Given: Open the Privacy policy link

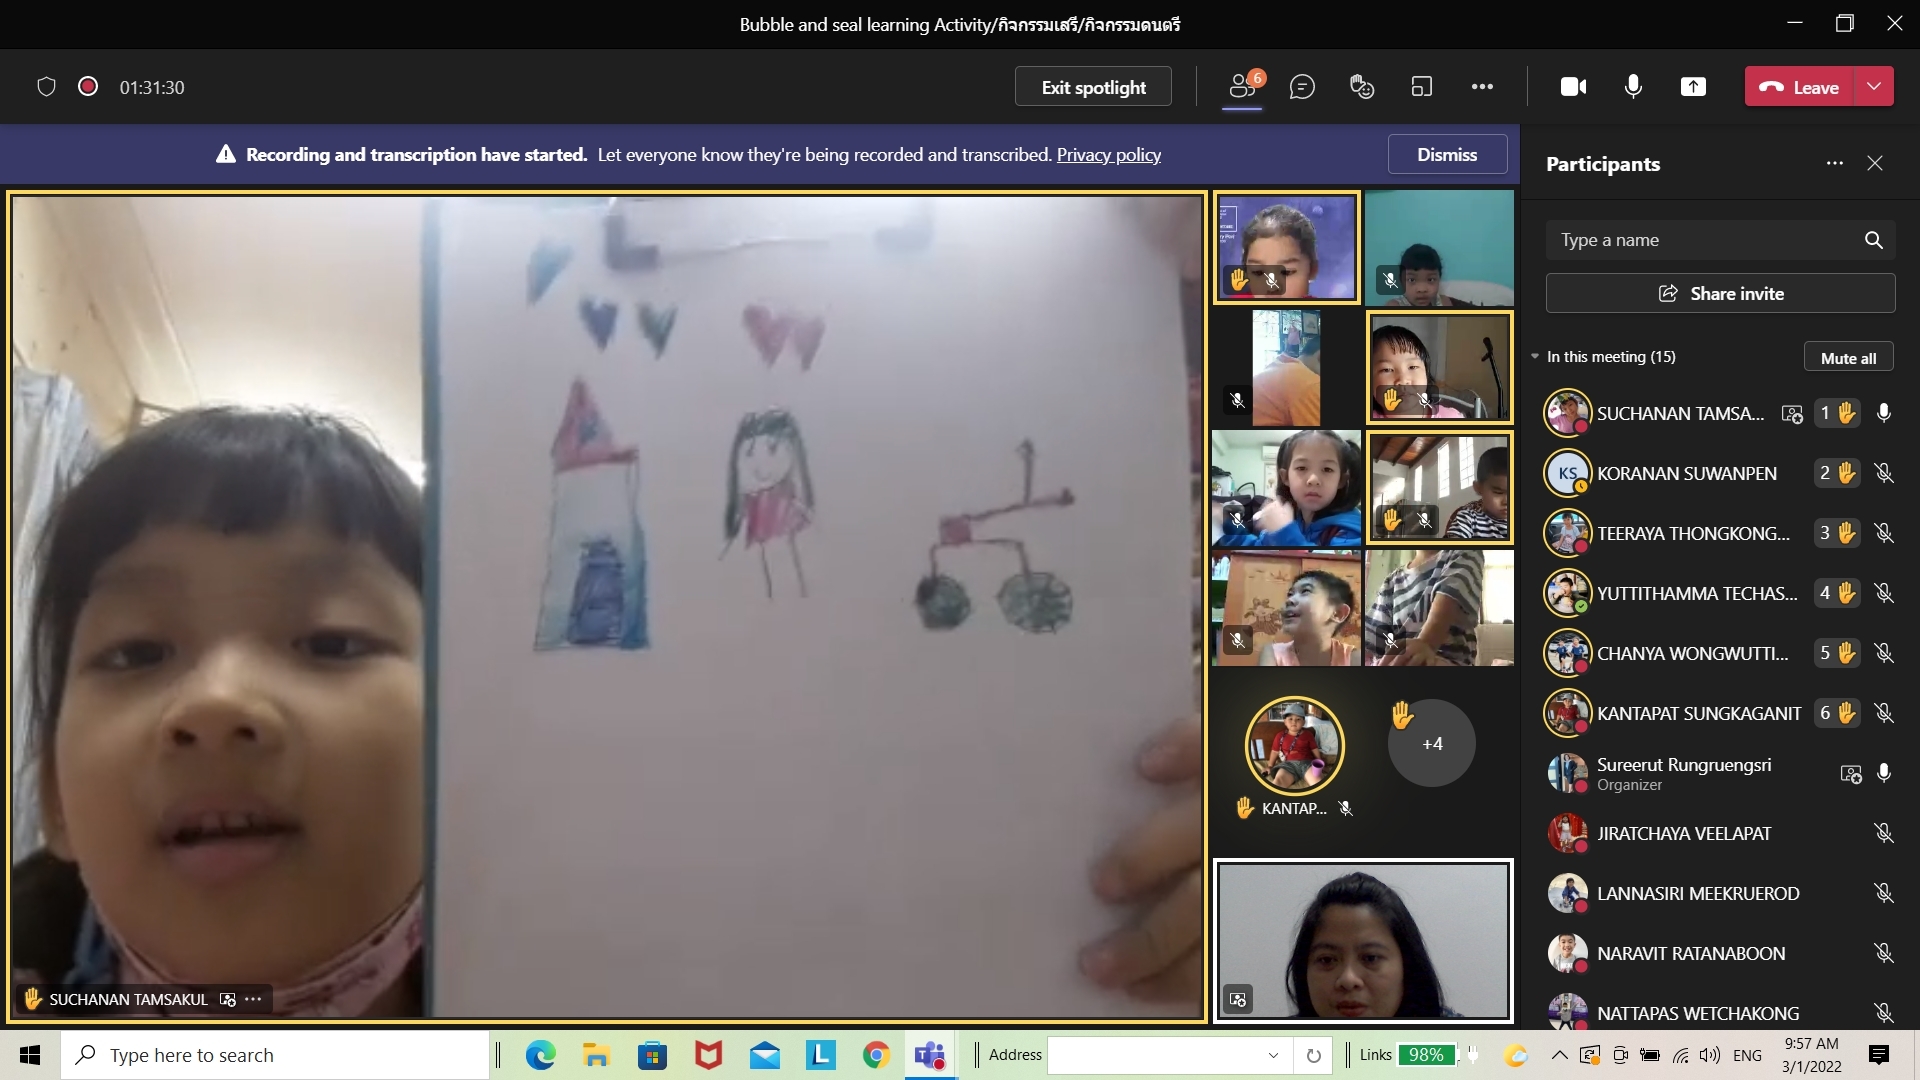Looking at the screenshot, I should pos(1108,155).
